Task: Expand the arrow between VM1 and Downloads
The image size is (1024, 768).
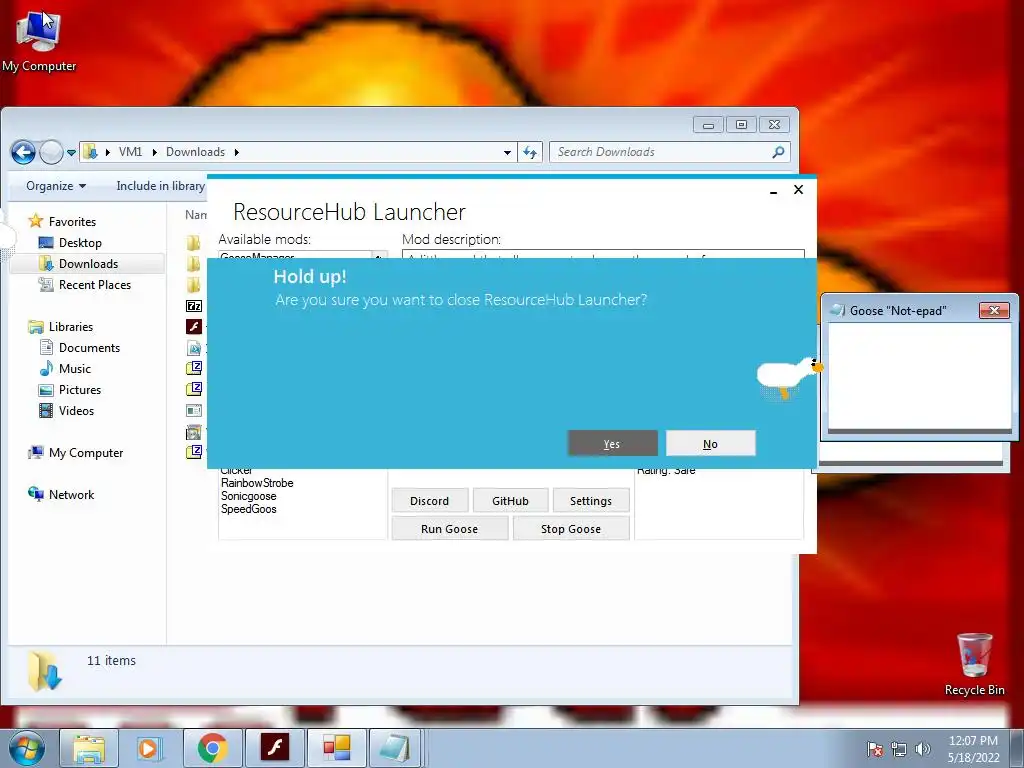Action: click(155, 152)
